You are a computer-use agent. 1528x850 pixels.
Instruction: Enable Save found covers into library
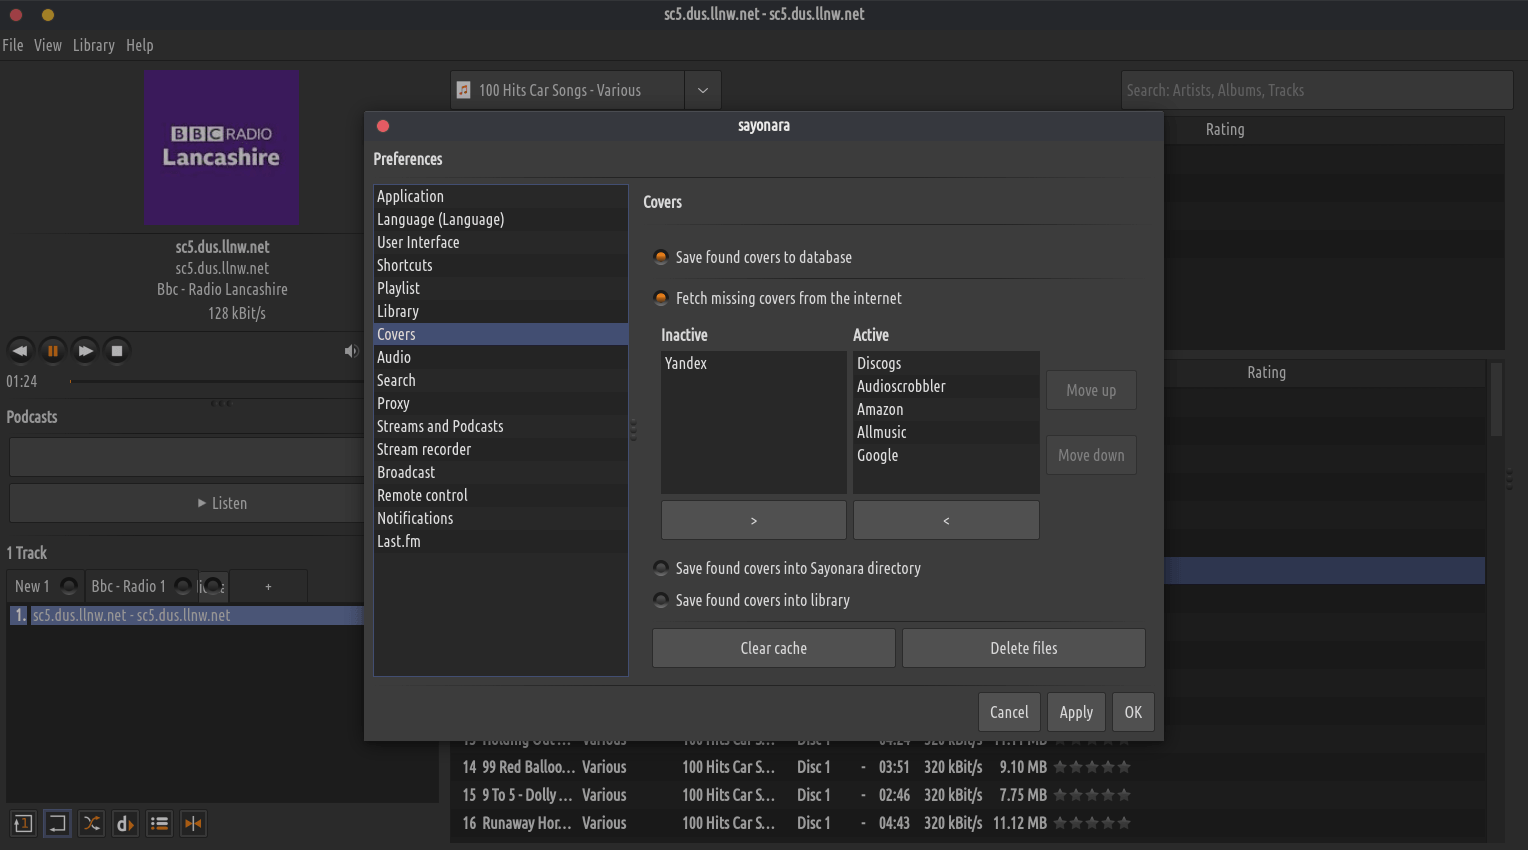coord(661,600)
